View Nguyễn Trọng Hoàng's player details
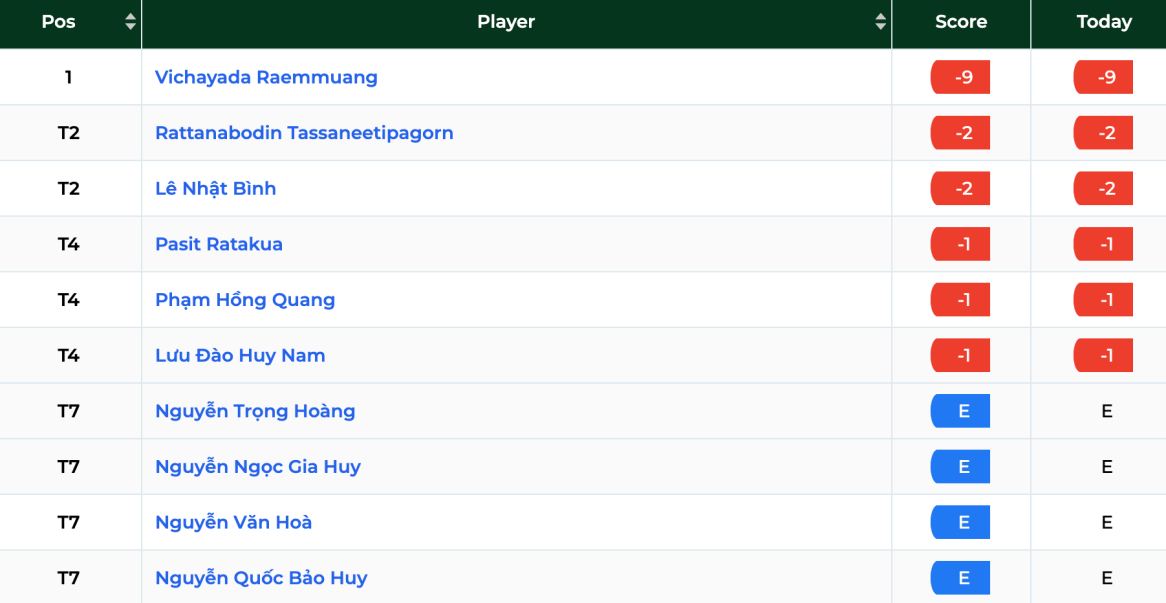 pyautogui.click(x=255, y=411)
